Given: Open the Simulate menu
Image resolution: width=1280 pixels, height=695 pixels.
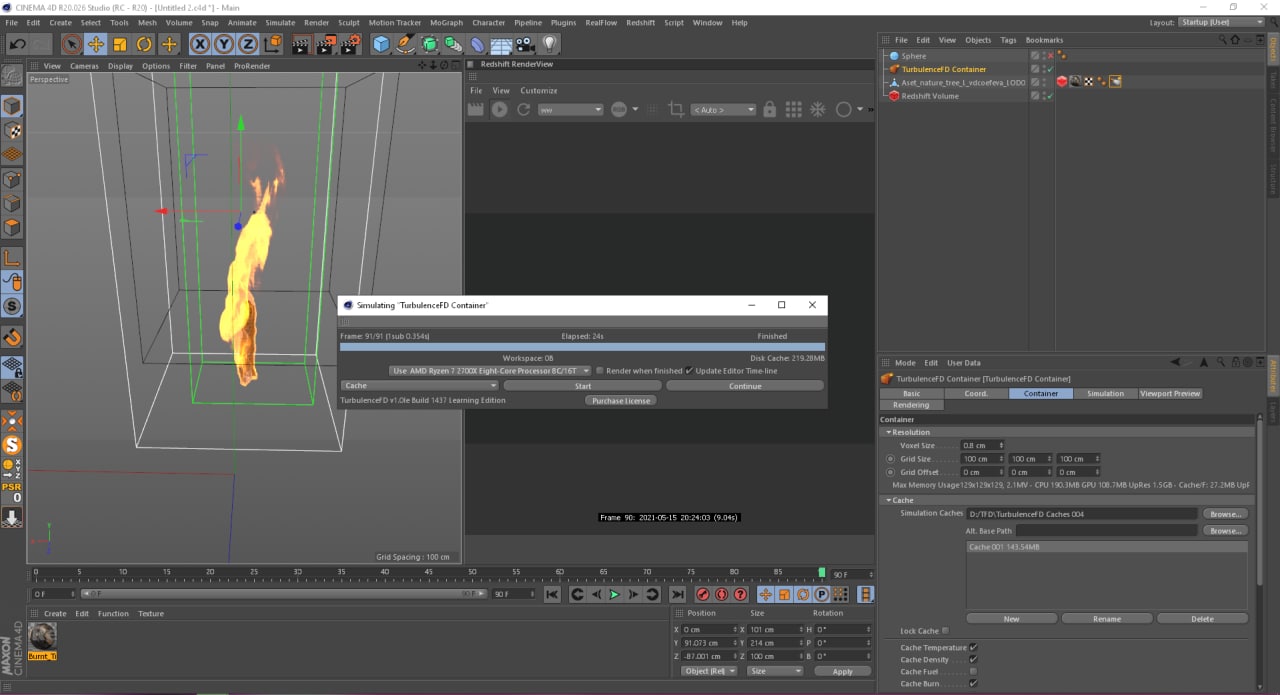Looking at the screenshot, I should click(280, 22).
